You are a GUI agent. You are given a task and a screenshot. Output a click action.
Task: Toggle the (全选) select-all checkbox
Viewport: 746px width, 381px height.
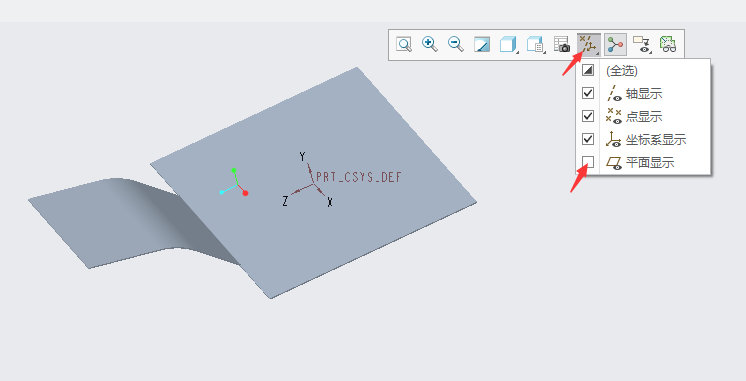pos(588,70)
